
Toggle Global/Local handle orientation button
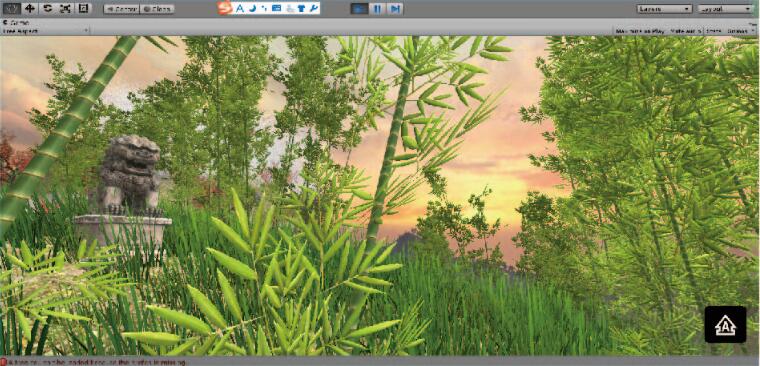click(x=157, y=9)
